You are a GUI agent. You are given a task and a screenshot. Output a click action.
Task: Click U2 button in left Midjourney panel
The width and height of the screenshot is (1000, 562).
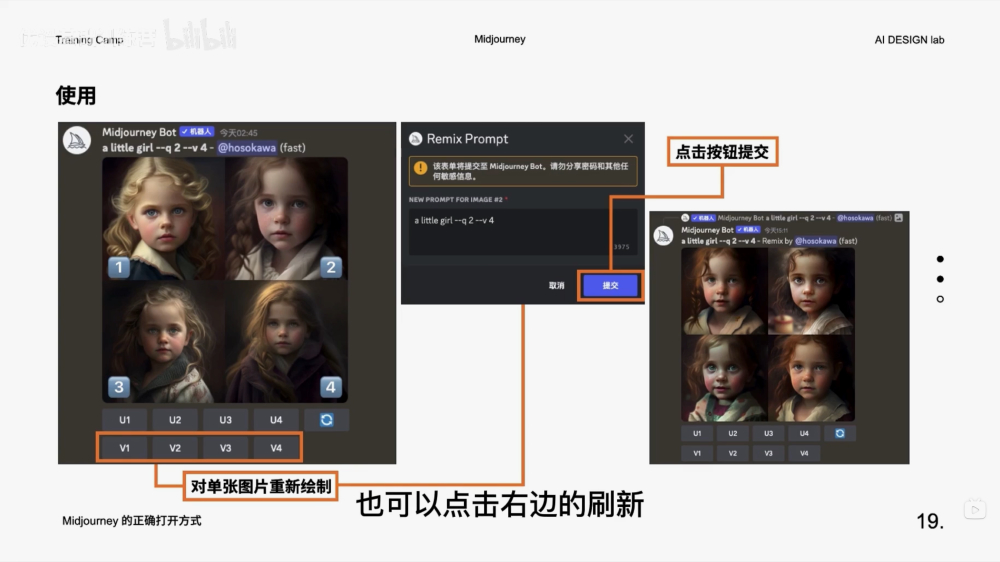click(x=175, y=420)
